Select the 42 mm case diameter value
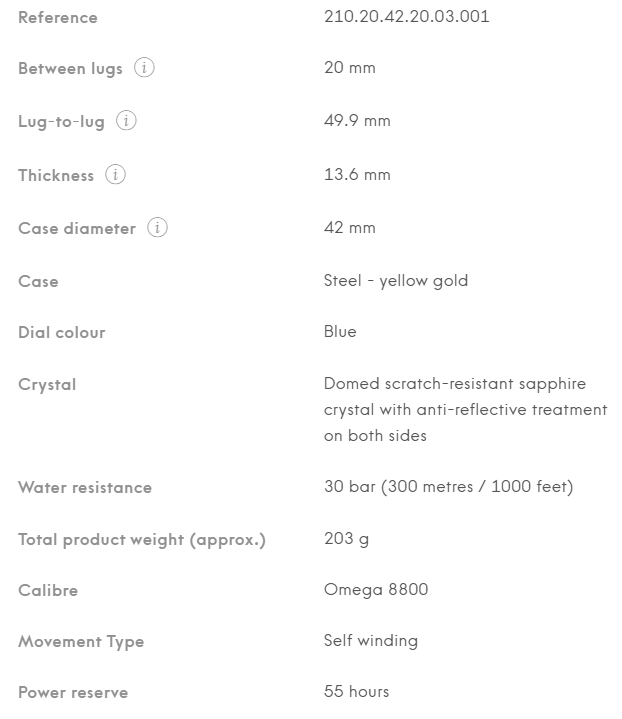Screen dimensions: 622x719 [350, 227]
